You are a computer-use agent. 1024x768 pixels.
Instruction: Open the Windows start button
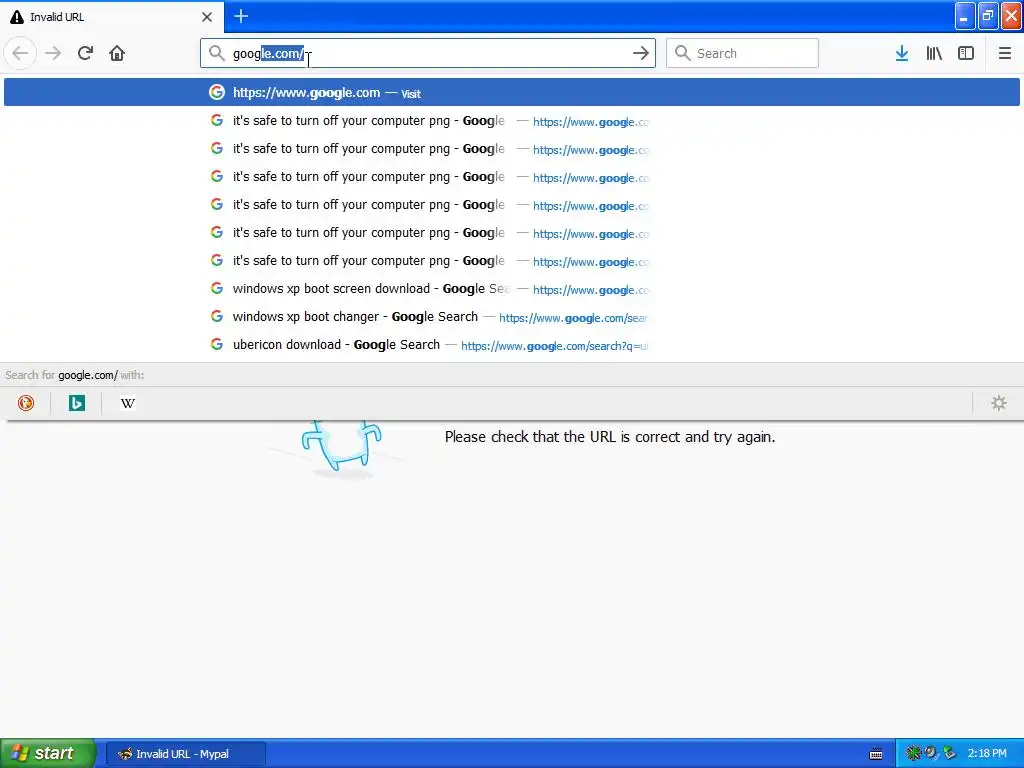pyautogui.click(x=48, y=754)
